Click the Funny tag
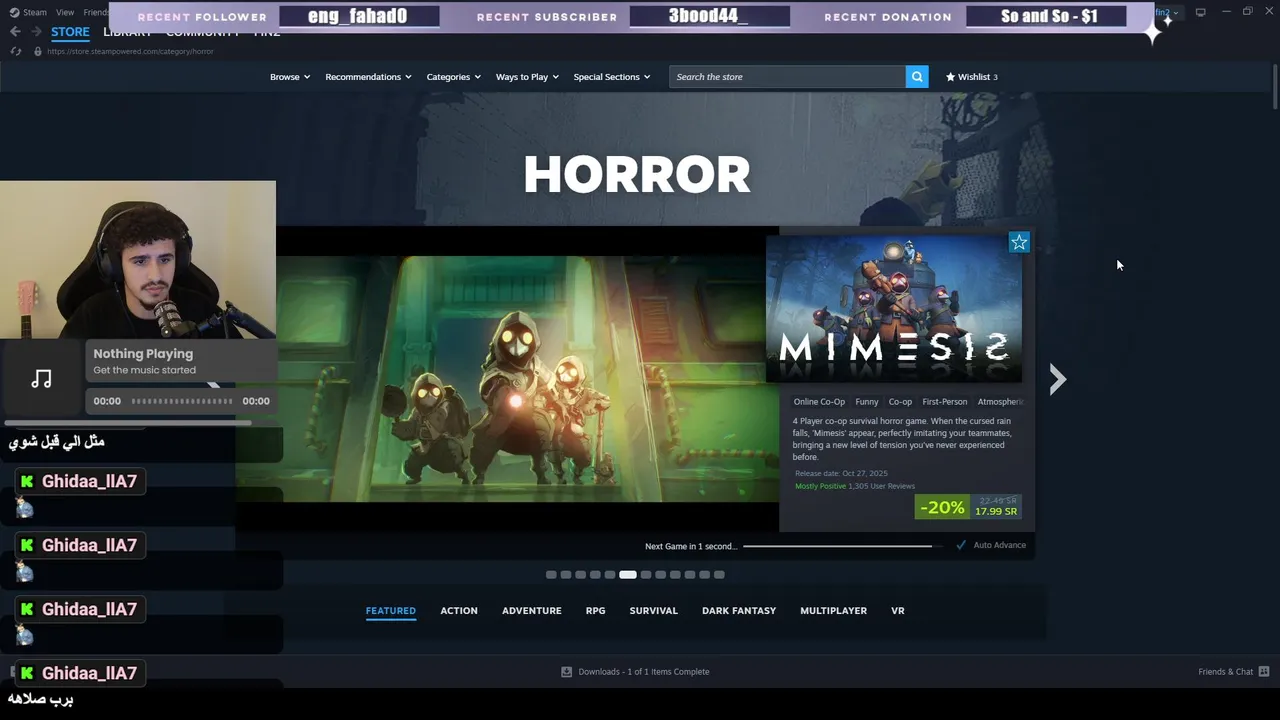 click(867, 402)
